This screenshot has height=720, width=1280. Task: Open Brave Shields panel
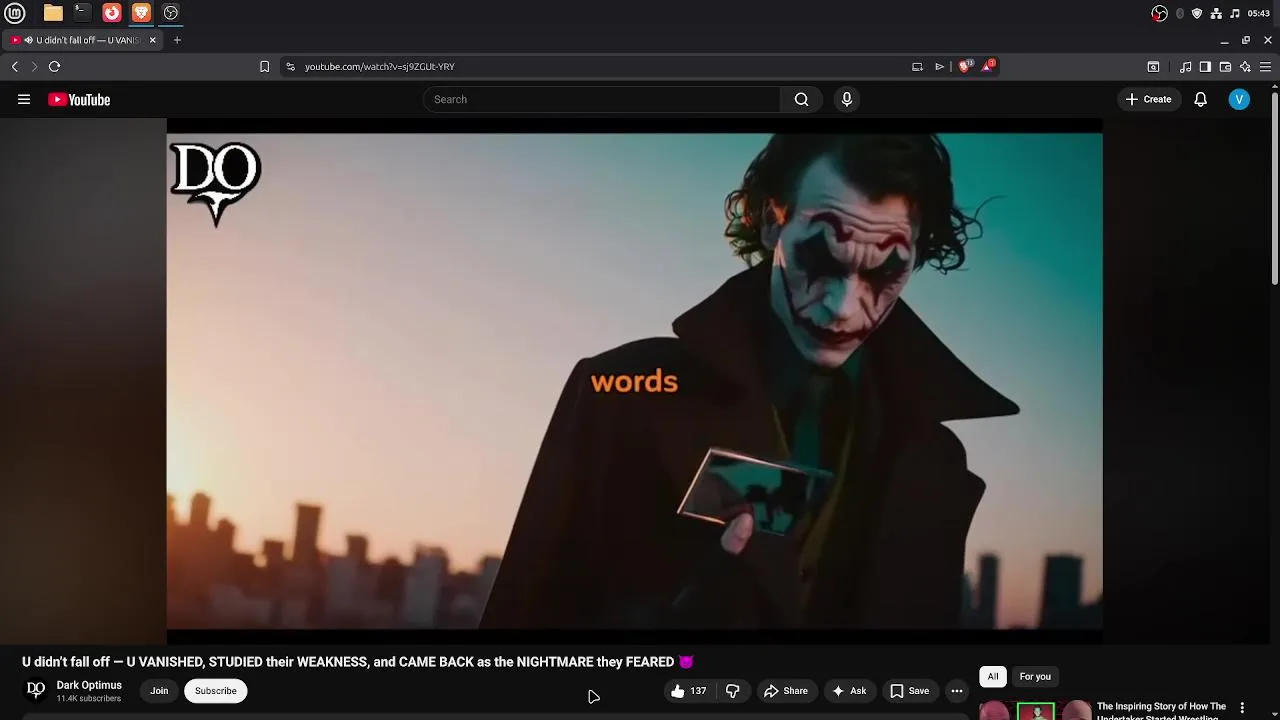point(965,66)
